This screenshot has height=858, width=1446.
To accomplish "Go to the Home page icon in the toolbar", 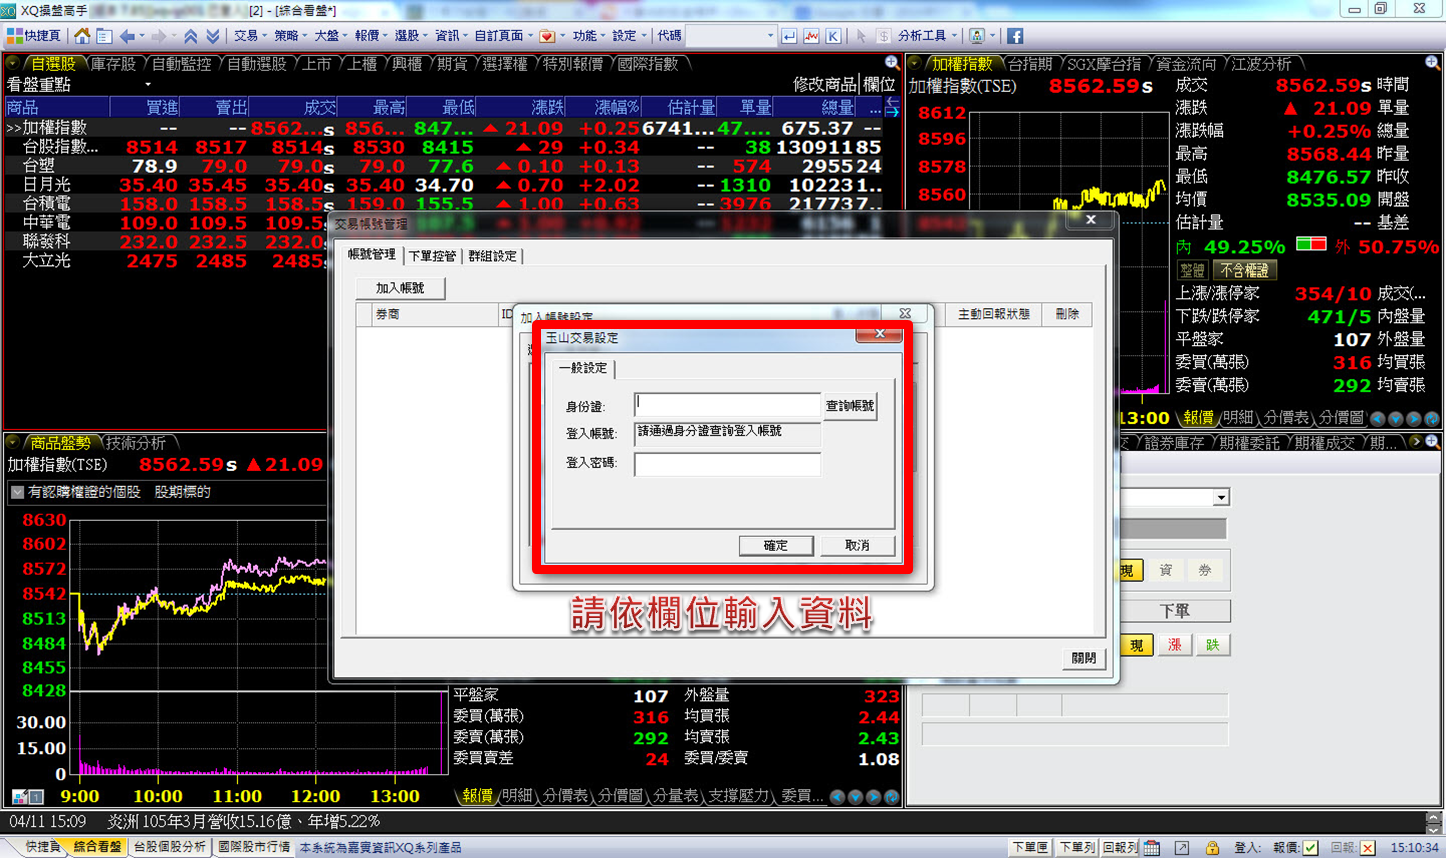I will coord(82,36).
